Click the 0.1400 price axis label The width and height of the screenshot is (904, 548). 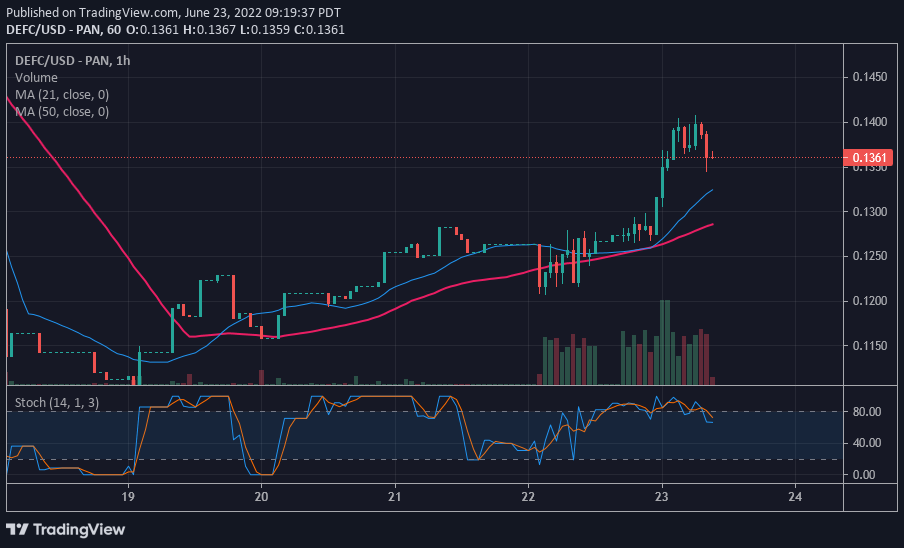tap(870, 122)
